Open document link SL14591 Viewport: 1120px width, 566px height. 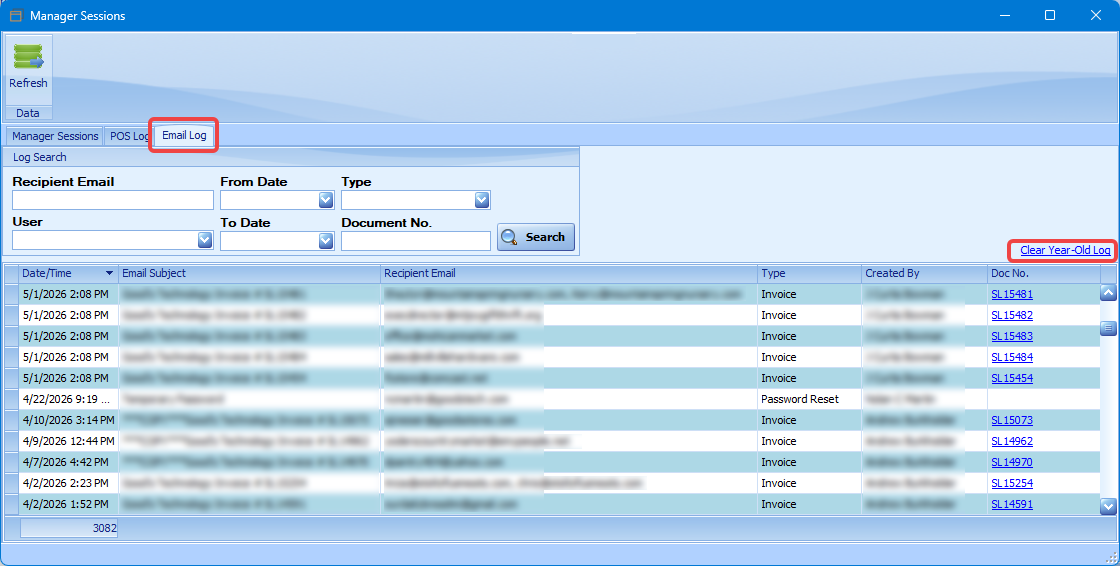(x=1011, y=505)
